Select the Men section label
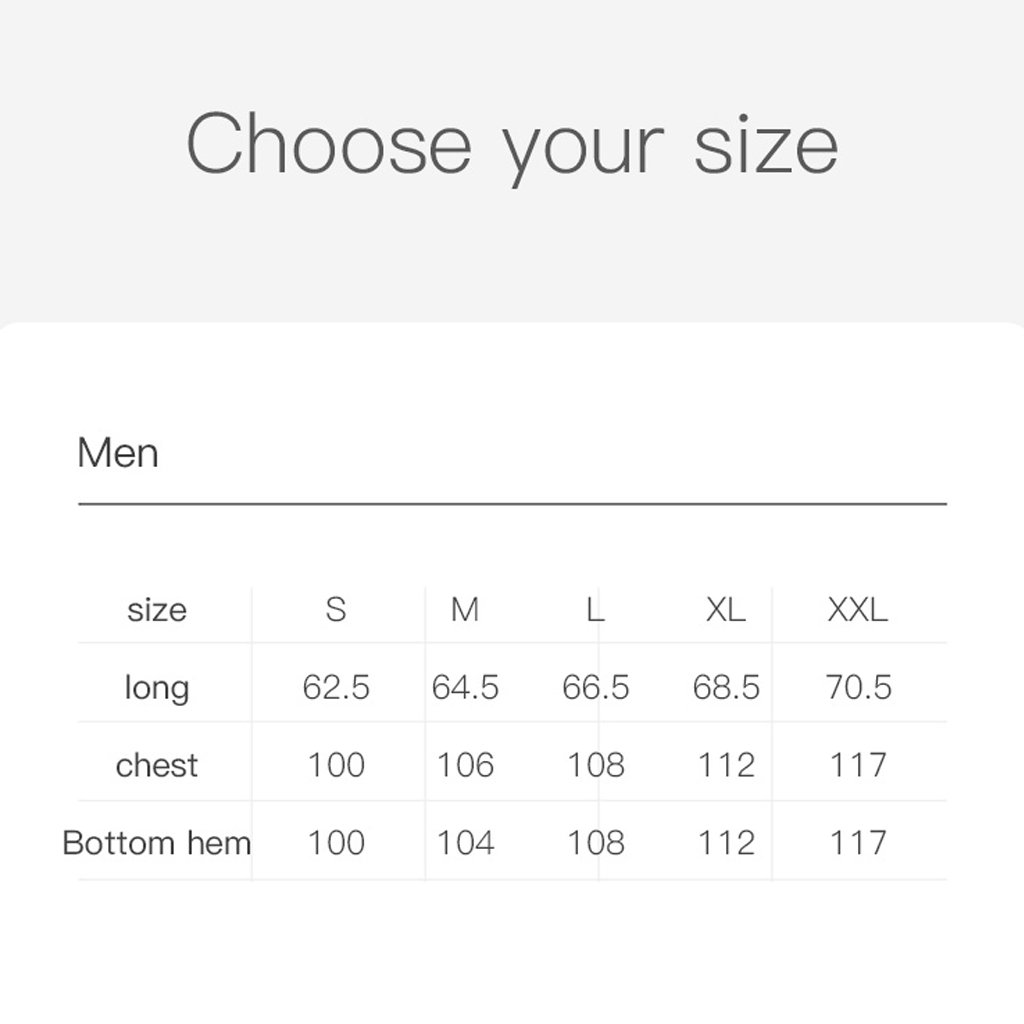 coord(118,453)
